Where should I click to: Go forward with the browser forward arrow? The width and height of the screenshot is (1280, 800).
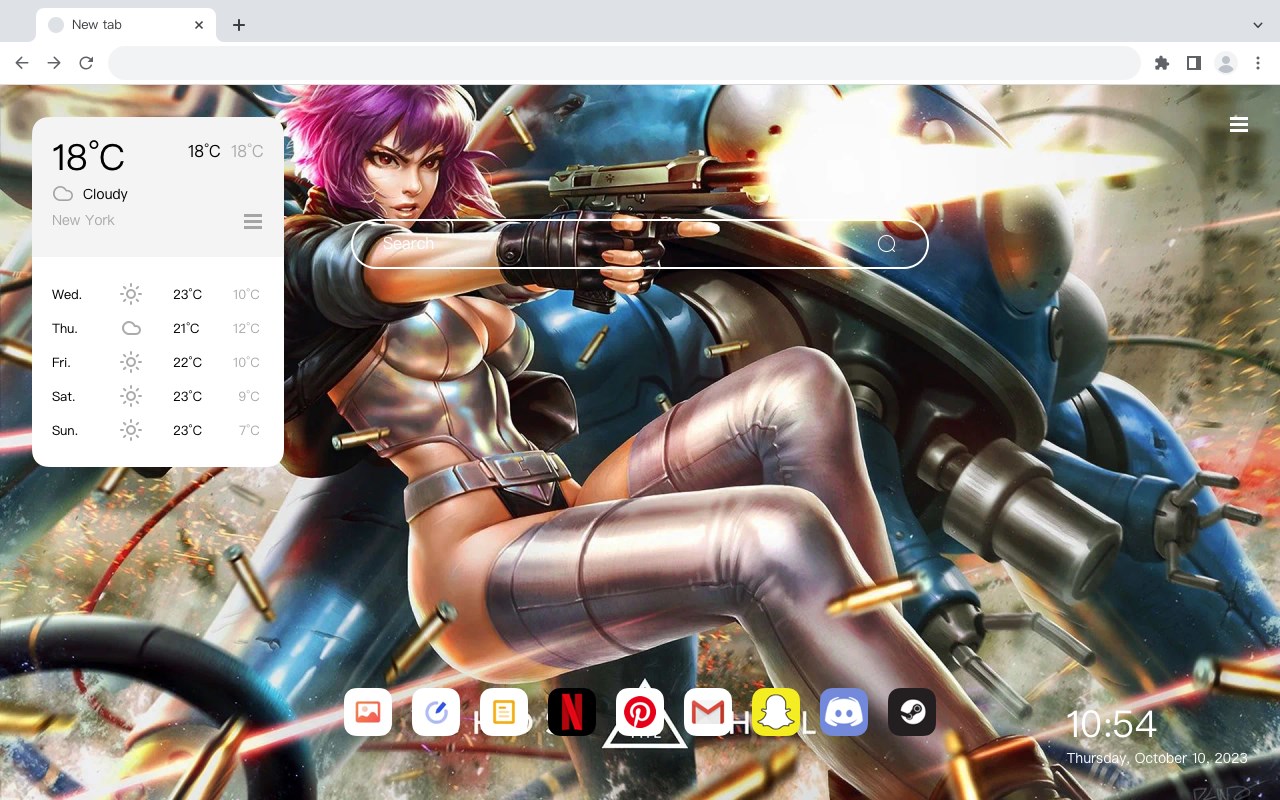[x=54, y=63]
